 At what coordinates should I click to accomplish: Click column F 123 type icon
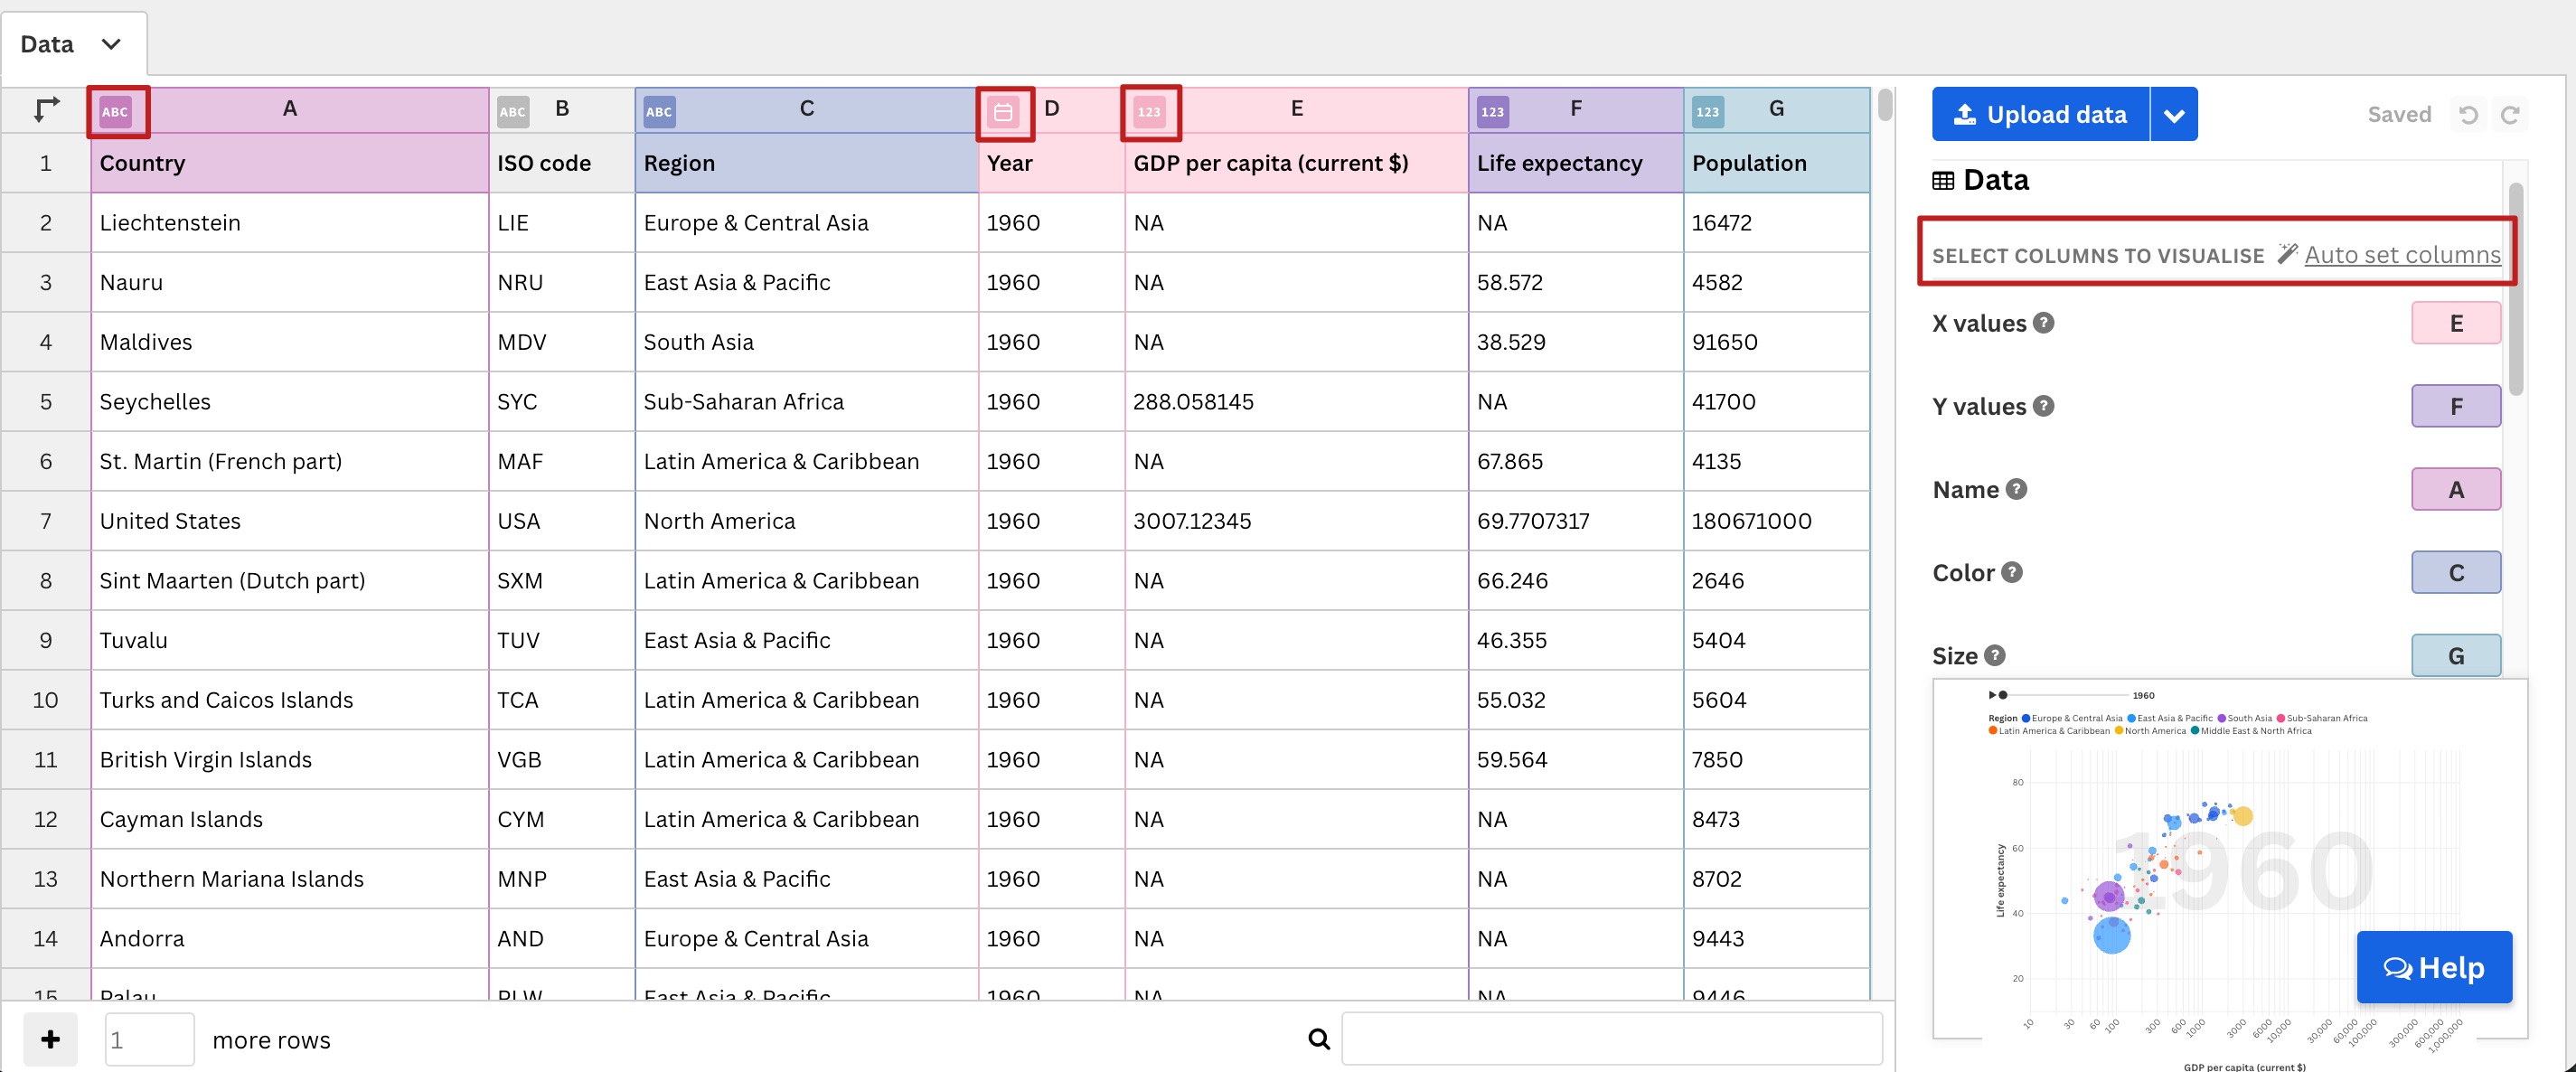1492,111
